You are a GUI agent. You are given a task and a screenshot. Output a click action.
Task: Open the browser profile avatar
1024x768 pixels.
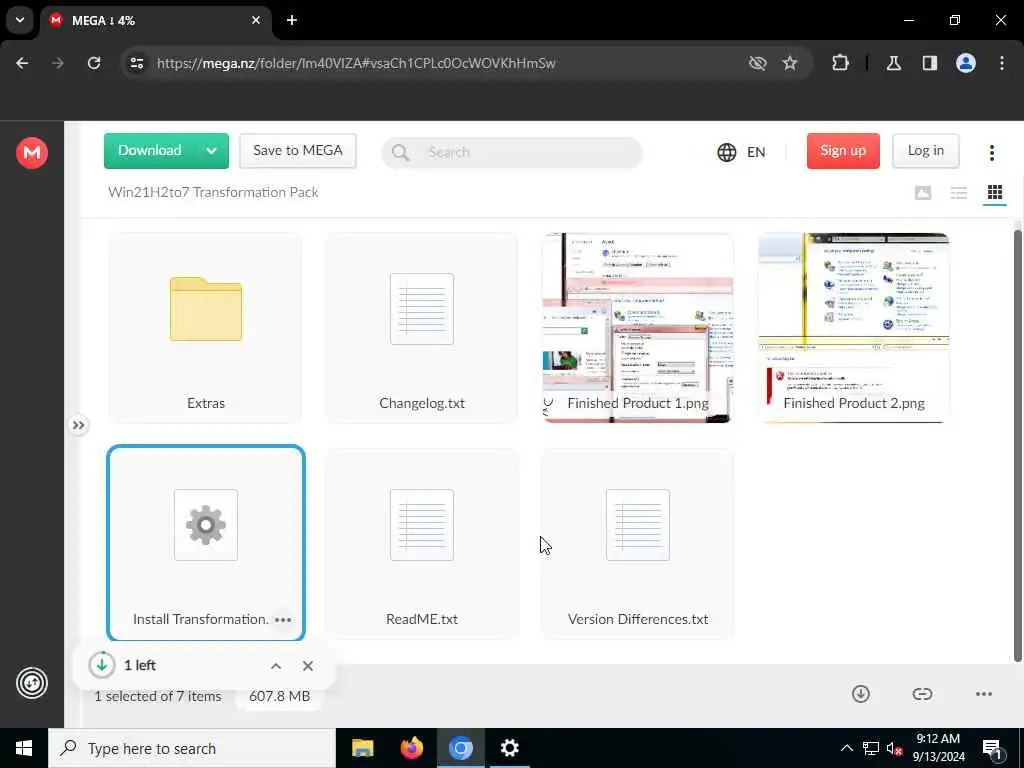coord(966,63)
